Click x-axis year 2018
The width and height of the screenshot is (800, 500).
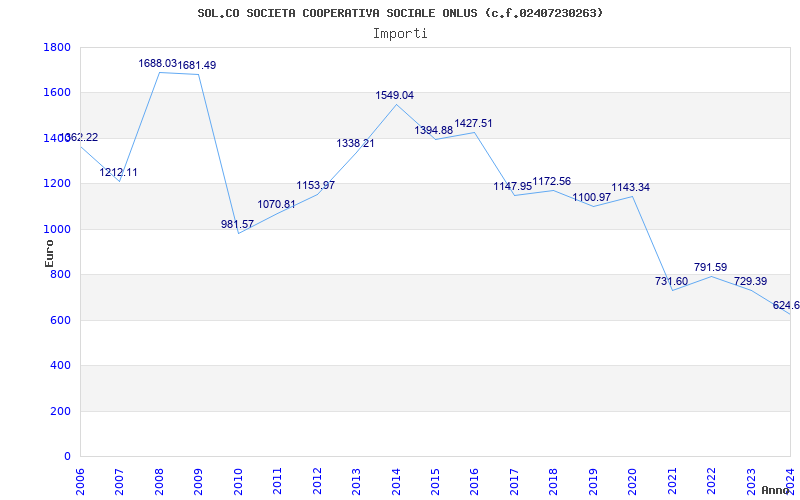554,481
